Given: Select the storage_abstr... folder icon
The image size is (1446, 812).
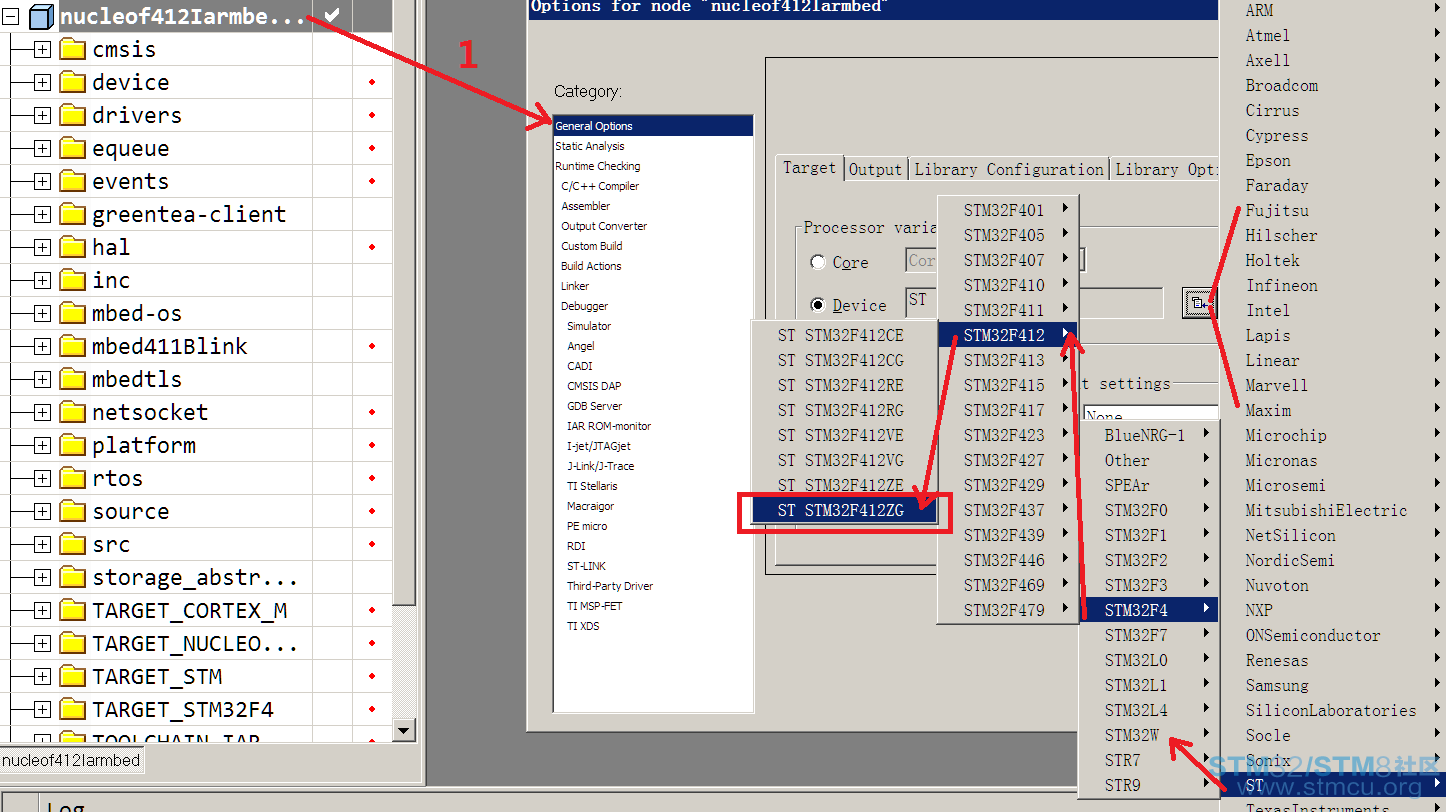Looking at the screenshot, I should pos(72,577).
